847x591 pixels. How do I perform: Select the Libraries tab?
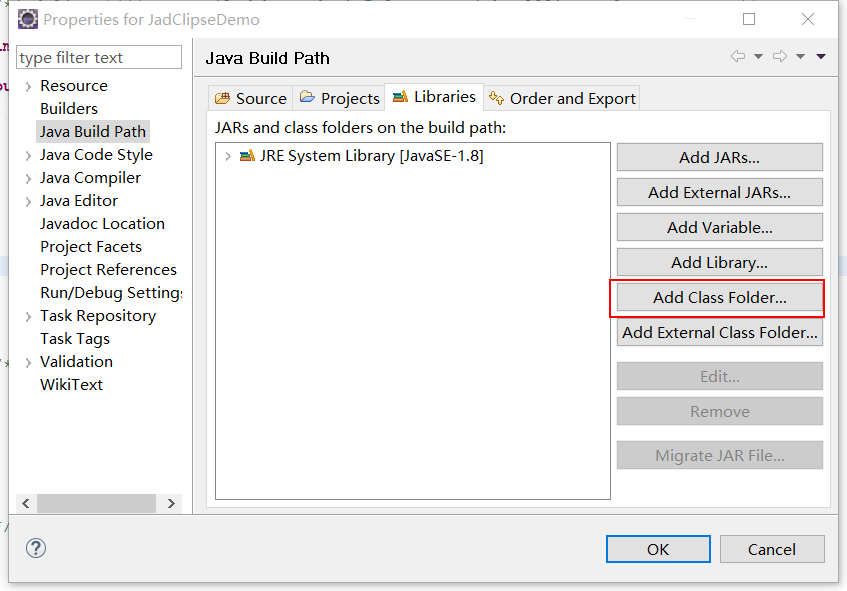click(x=434, y=97)
